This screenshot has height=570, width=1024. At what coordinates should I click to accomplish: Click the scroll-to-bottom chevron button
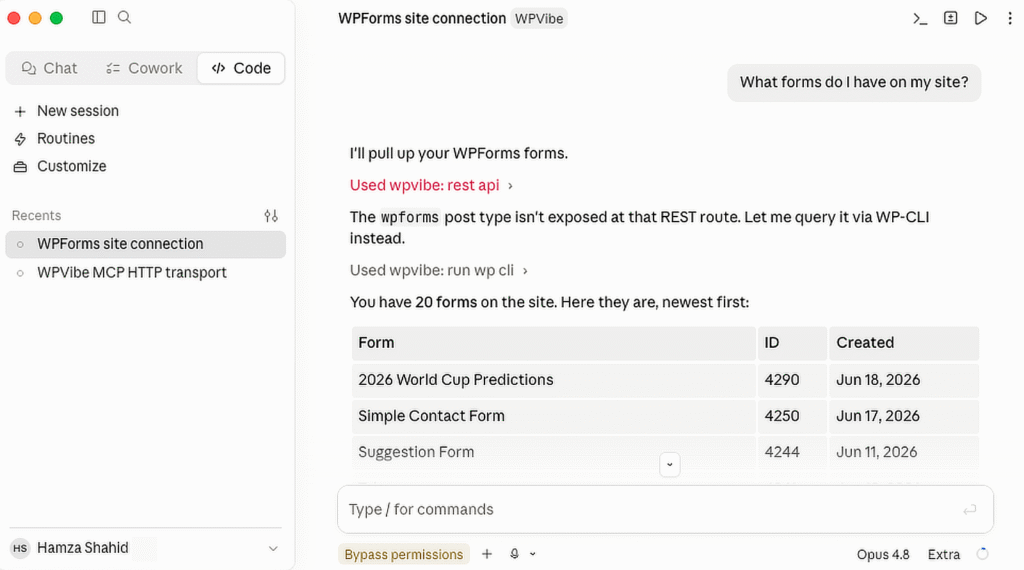point(669,464)
